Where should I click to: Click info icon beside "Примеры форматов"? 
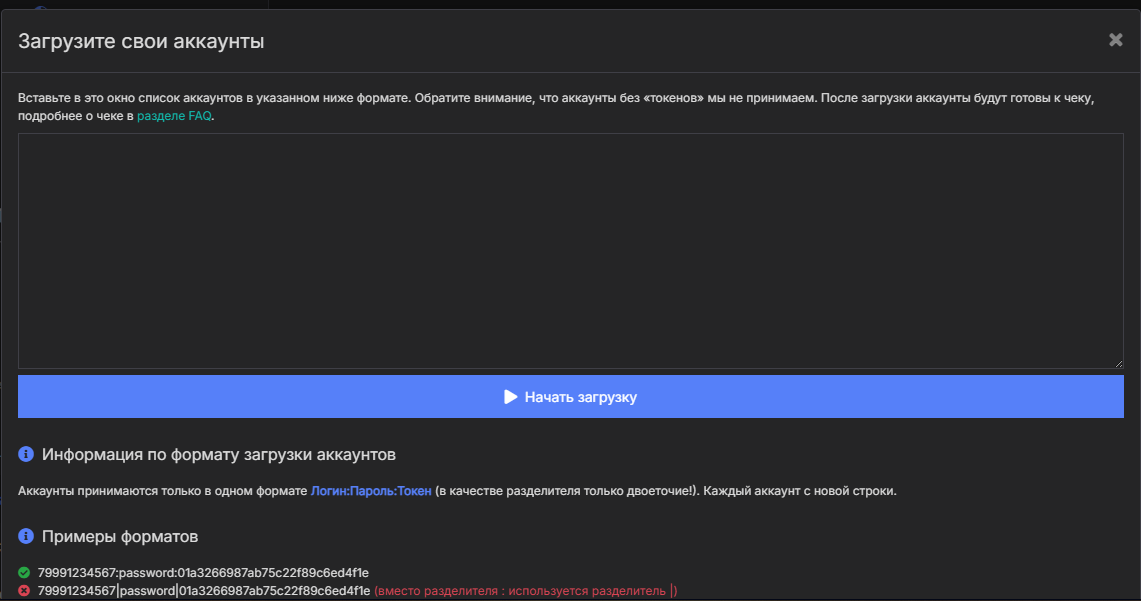(x=26, y=536)
